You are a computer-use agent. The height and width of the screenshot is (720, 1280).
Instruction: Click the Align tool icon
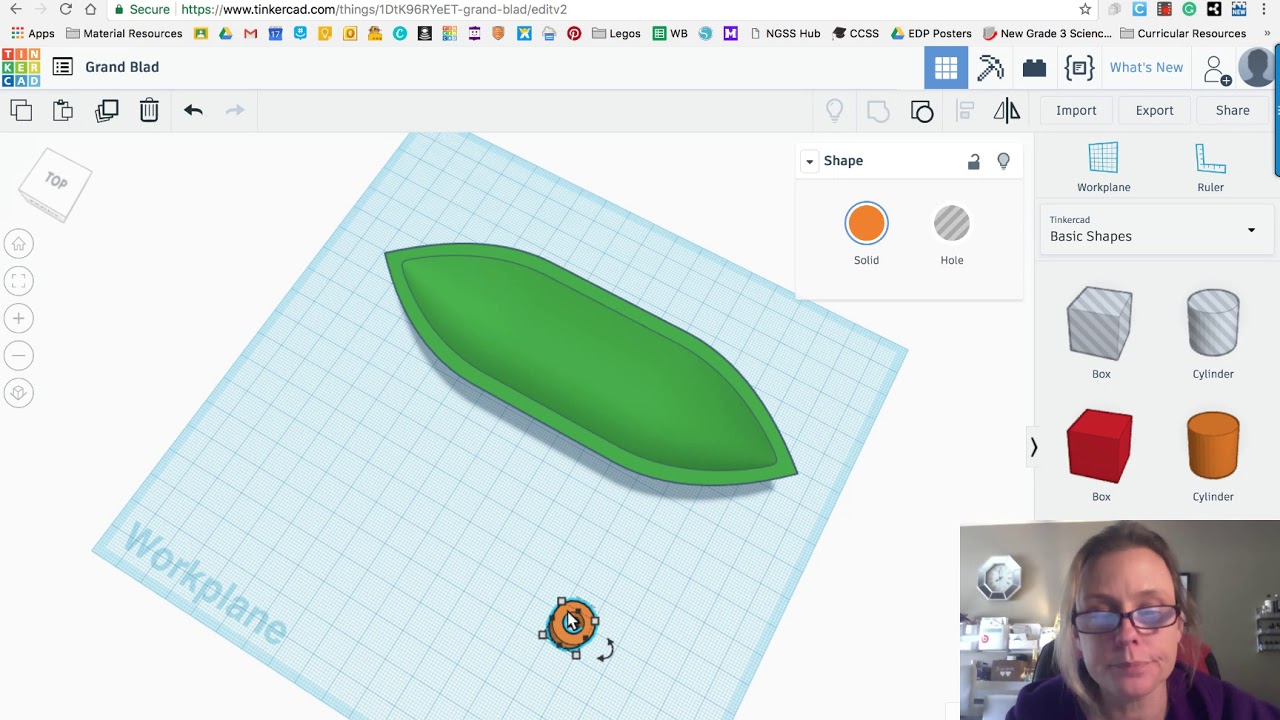pyautogui.click(x=965, y=110)
